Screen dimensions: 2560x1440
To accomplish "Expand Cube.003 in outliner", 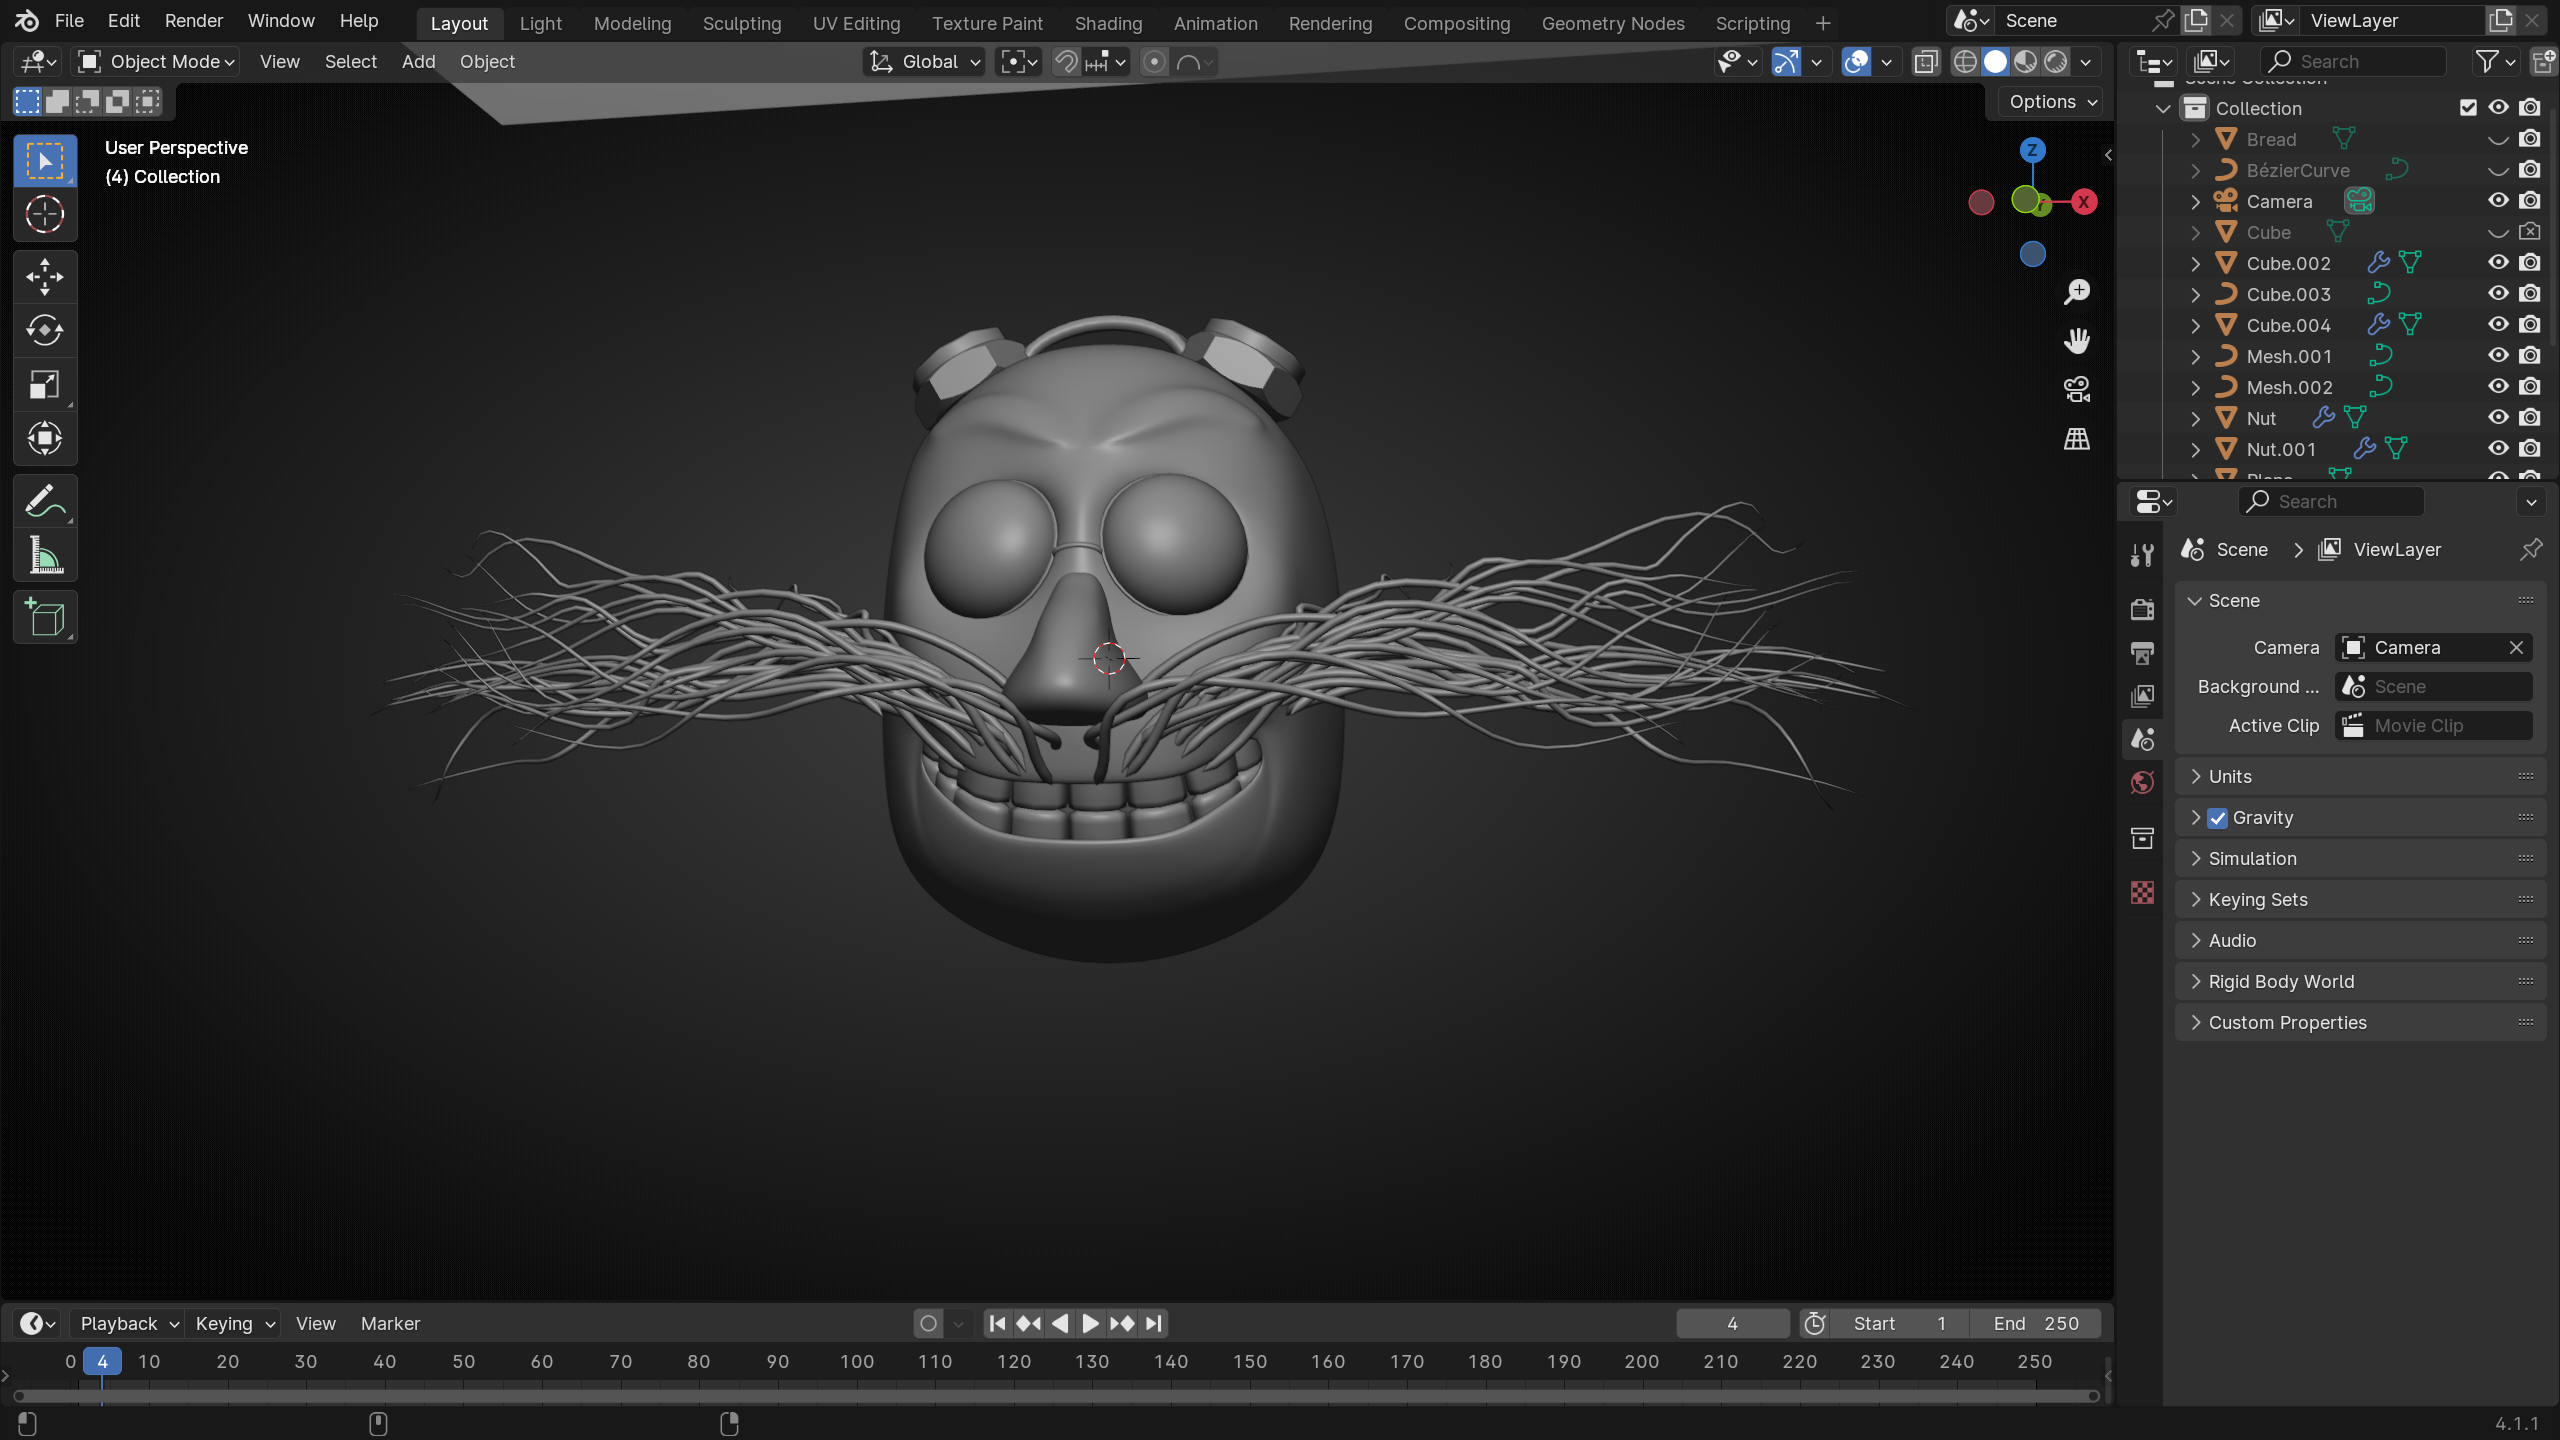I will pyautogui.click(x=2196, y=295).
